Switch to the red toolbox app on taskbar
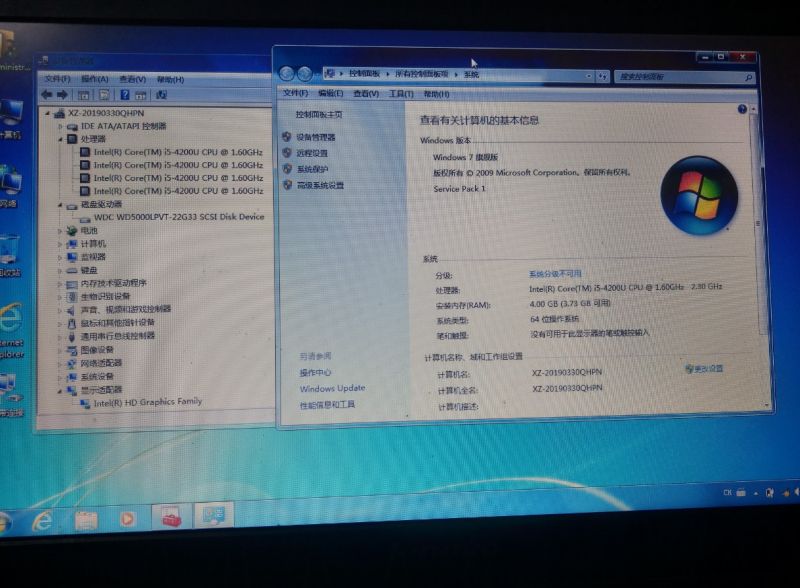 click(171, 517)
